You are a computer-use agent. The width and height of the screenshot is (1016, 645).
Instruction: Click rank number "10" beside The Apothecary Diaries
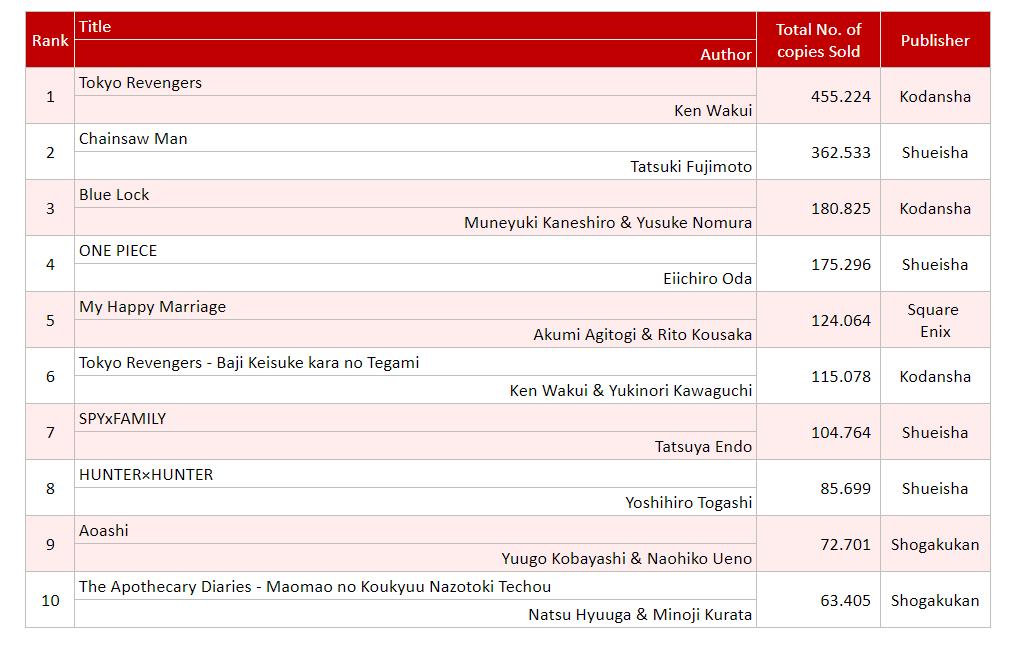click(x=50, y=601)
